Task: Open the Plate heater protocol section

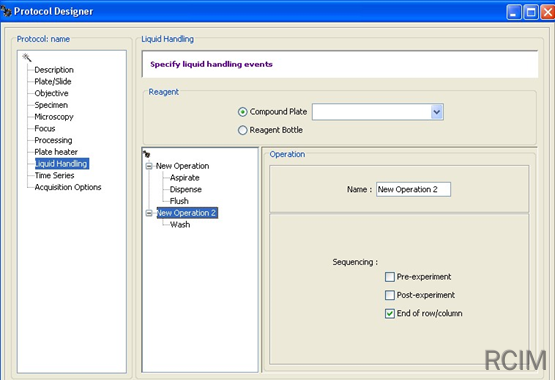Action: pos(56,152)
